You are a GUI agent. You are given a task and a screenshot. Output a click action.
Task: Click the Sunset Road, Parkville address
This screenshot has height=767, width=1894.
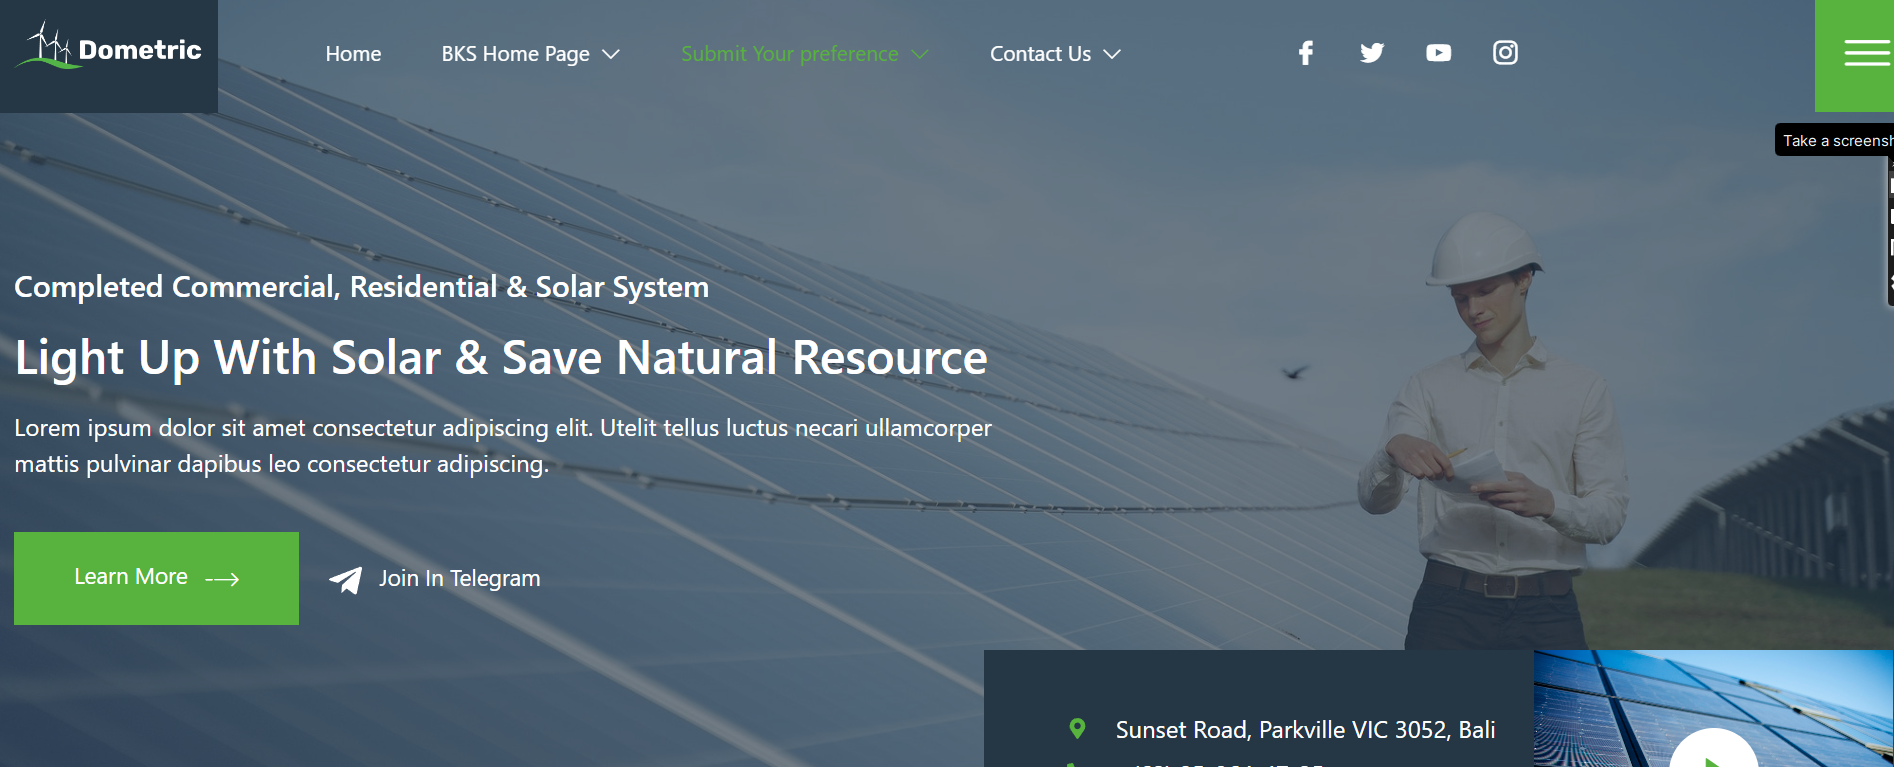click(x=1305, y=730)
